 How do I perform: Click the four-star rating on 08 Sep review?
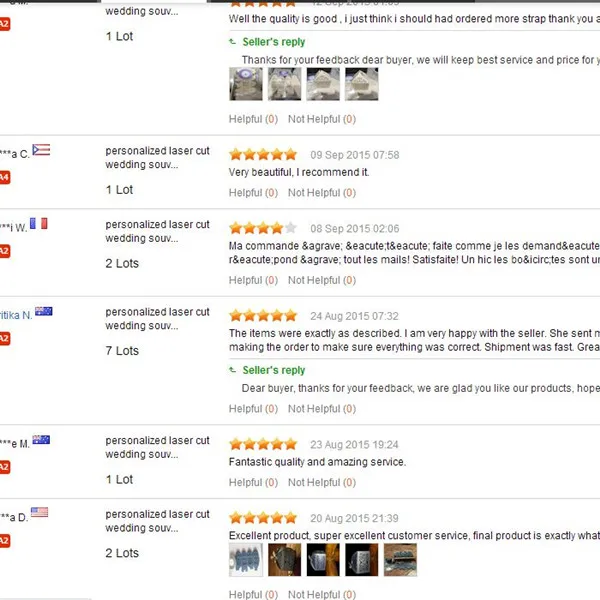(263, 228)
